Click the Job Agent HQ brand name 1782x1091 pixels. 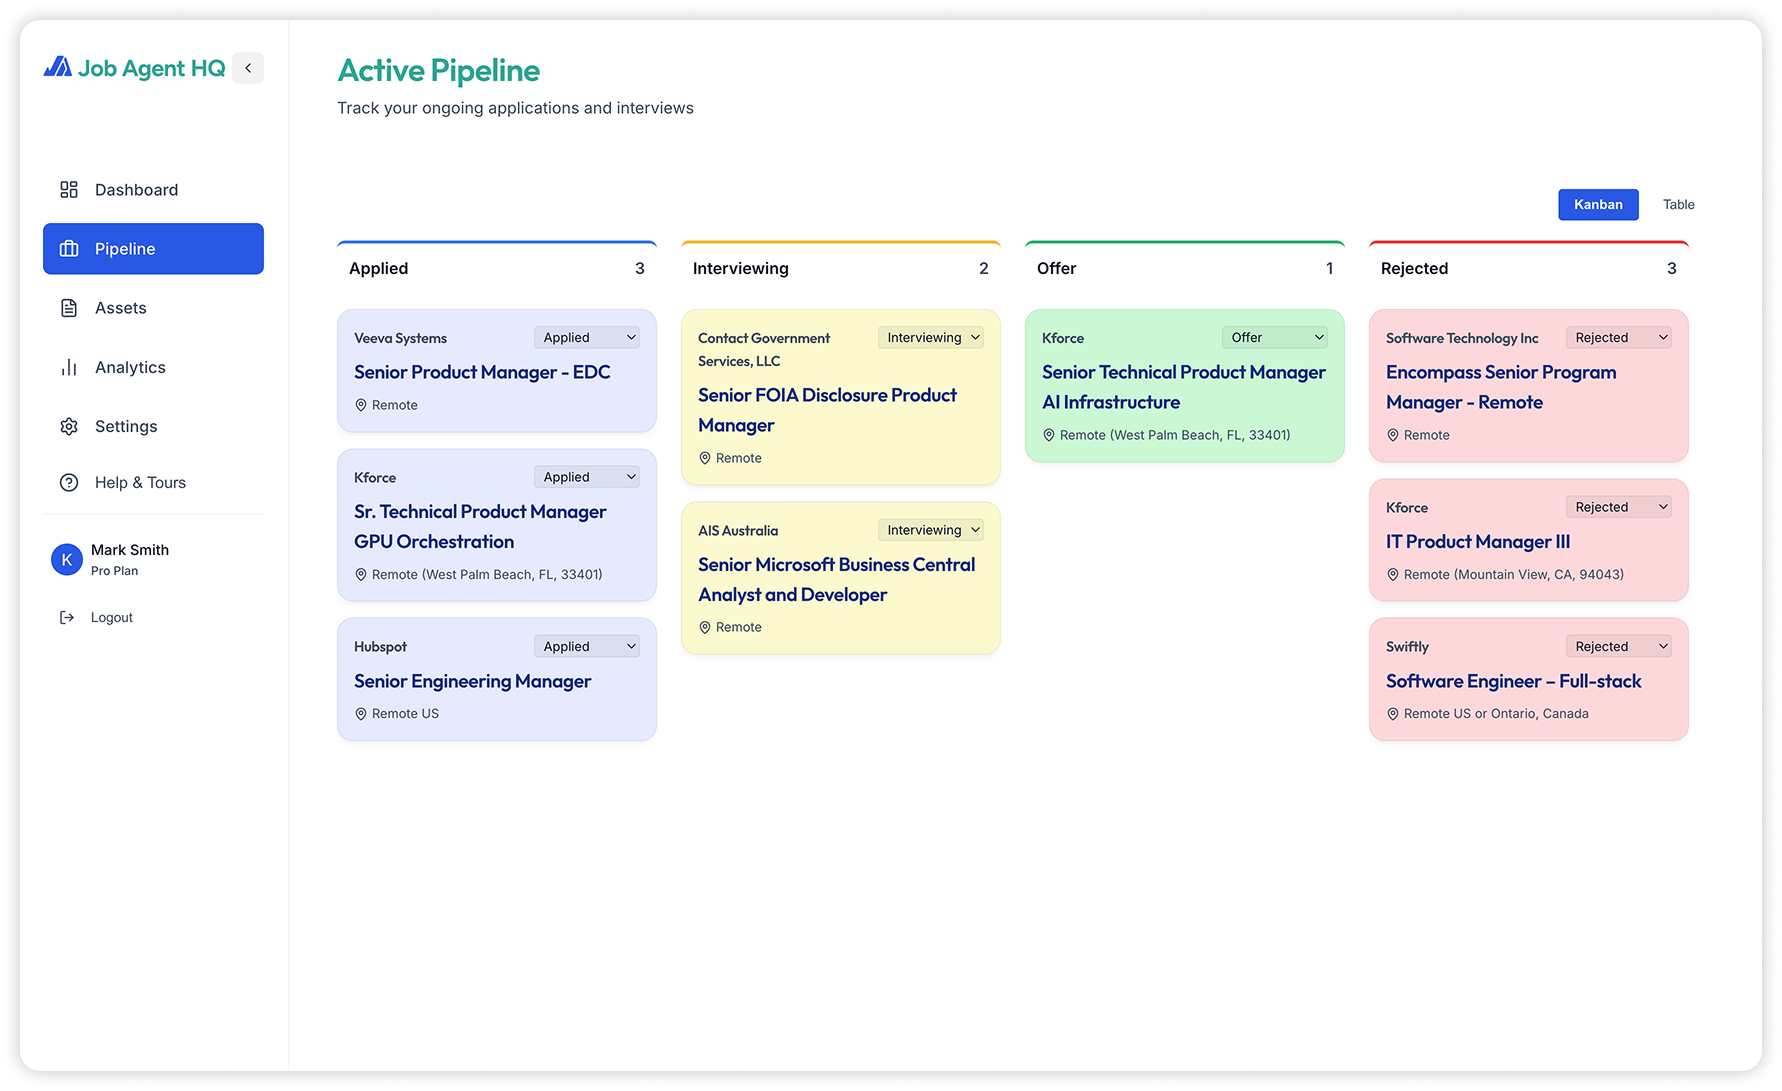point(152,68)
